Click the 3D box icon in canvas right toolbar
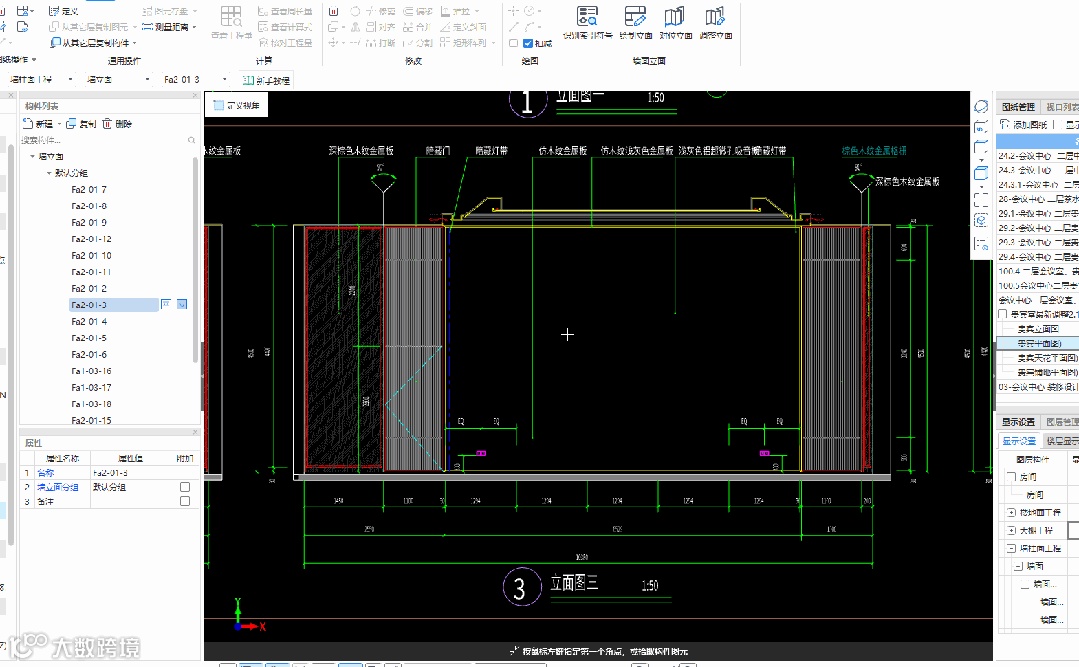This screenshot has height=667, width=1079. tap(981, 173)
